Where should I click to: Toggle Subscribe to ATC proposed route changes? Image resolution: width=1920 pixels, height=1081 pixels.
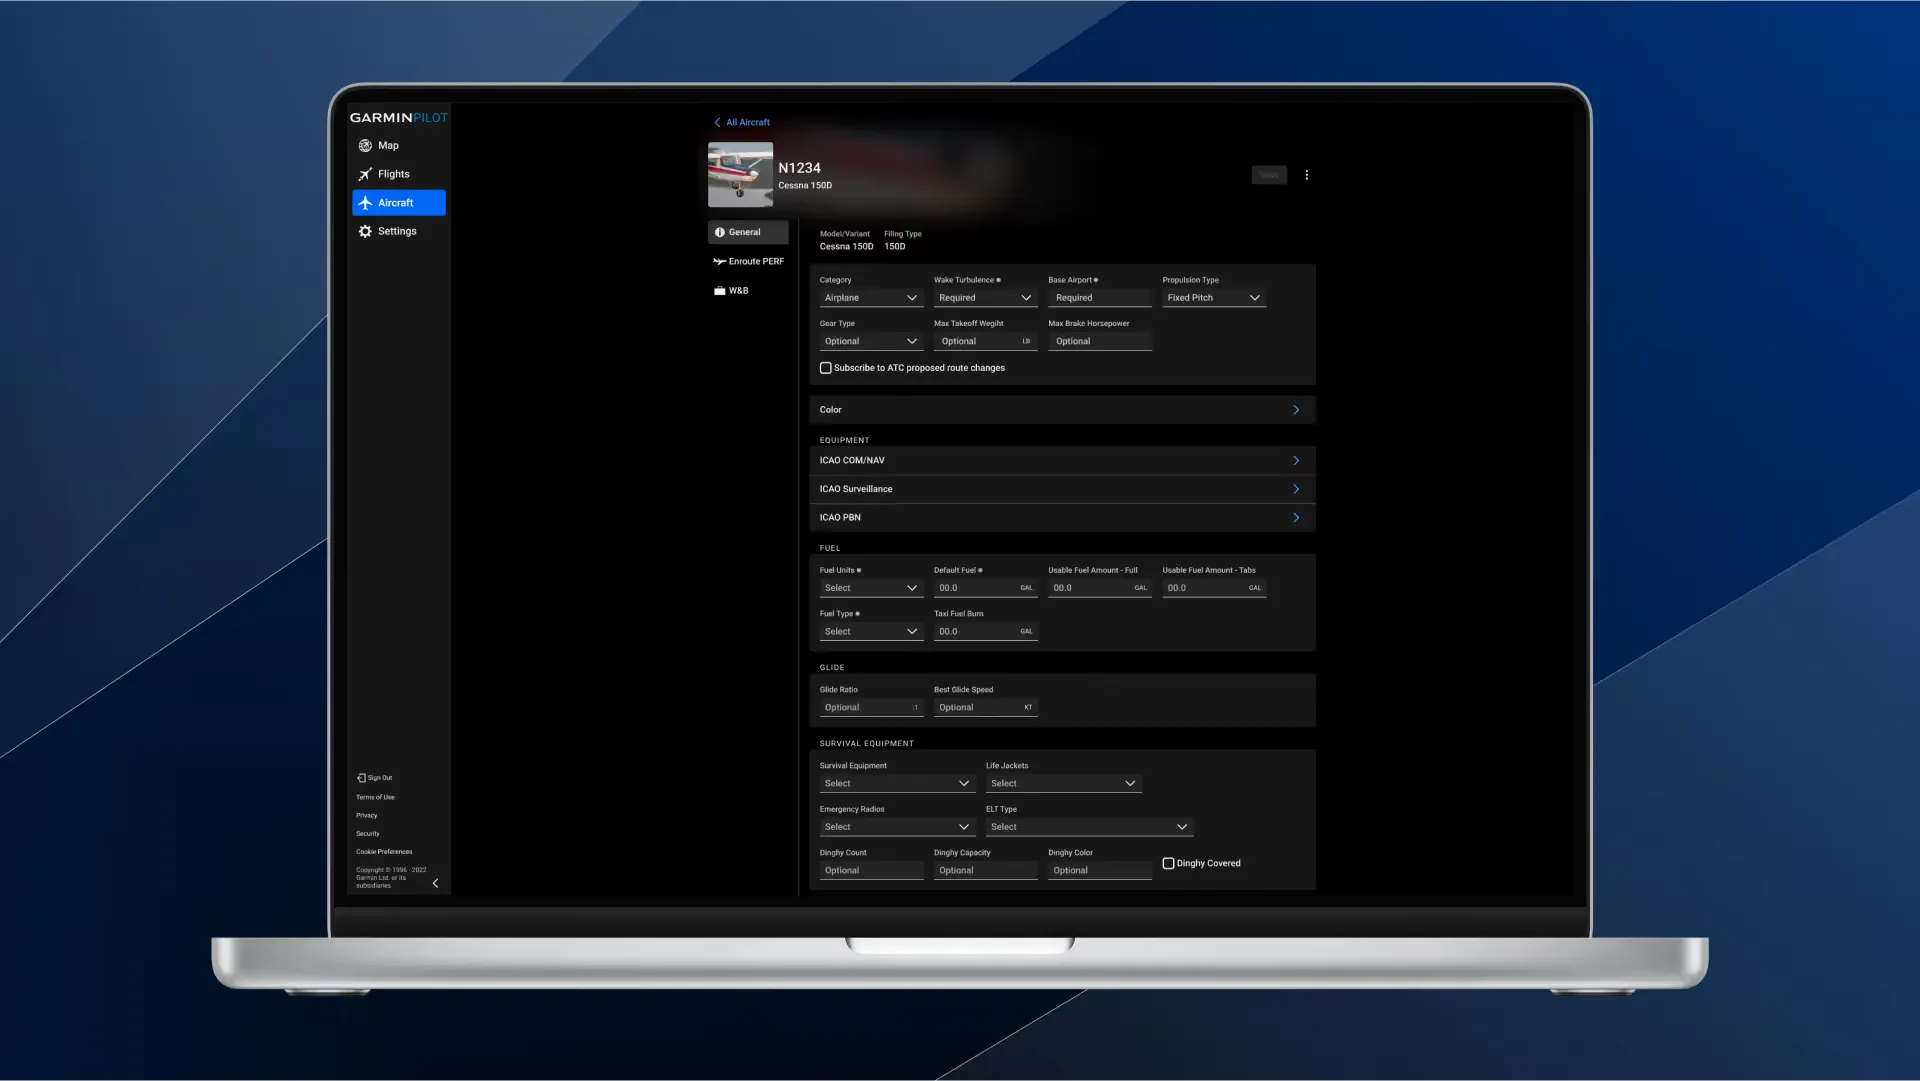pos(826,368)
